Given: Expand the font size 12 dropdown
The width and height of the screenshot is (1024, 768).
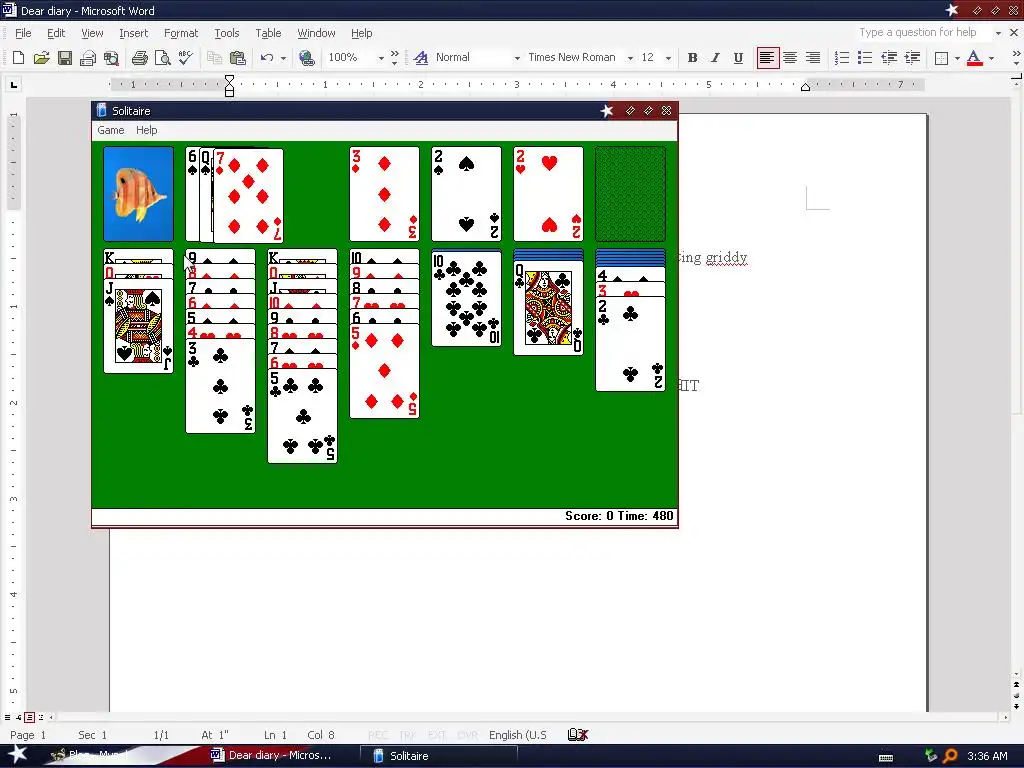Looking at the screenshot, I should (668, 57).
